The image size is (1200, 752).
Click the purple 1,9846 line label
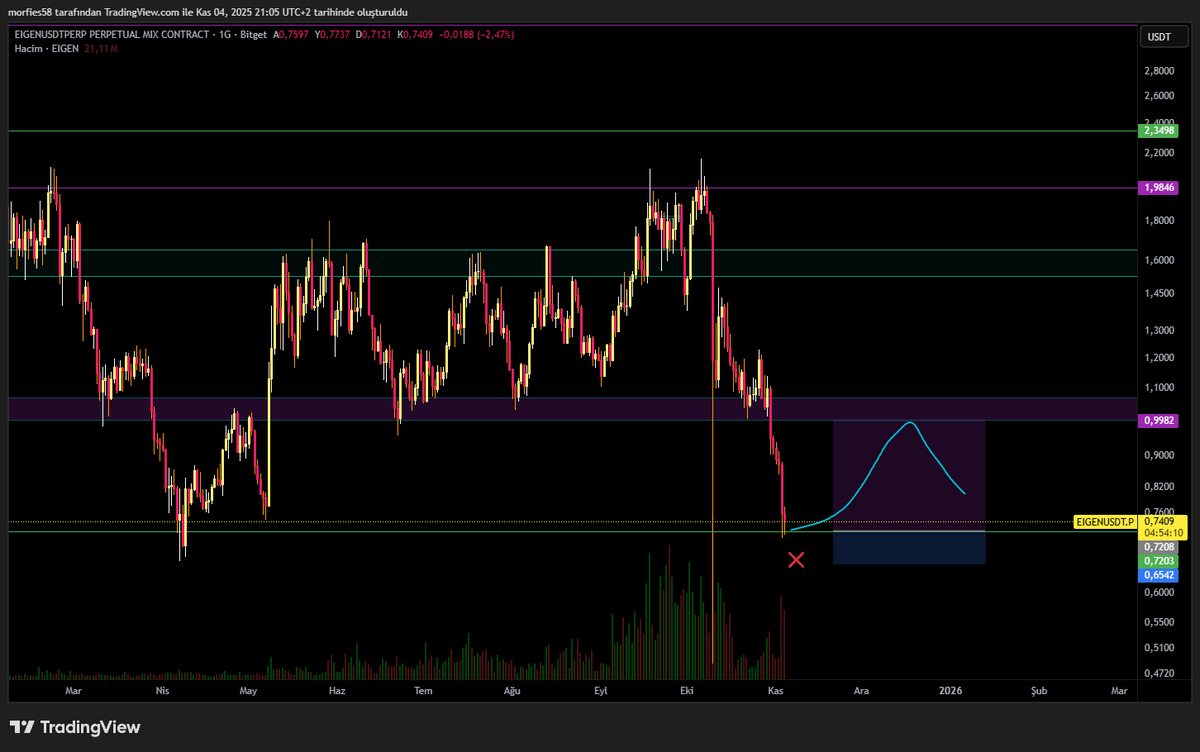click(x=1158, y=187)
